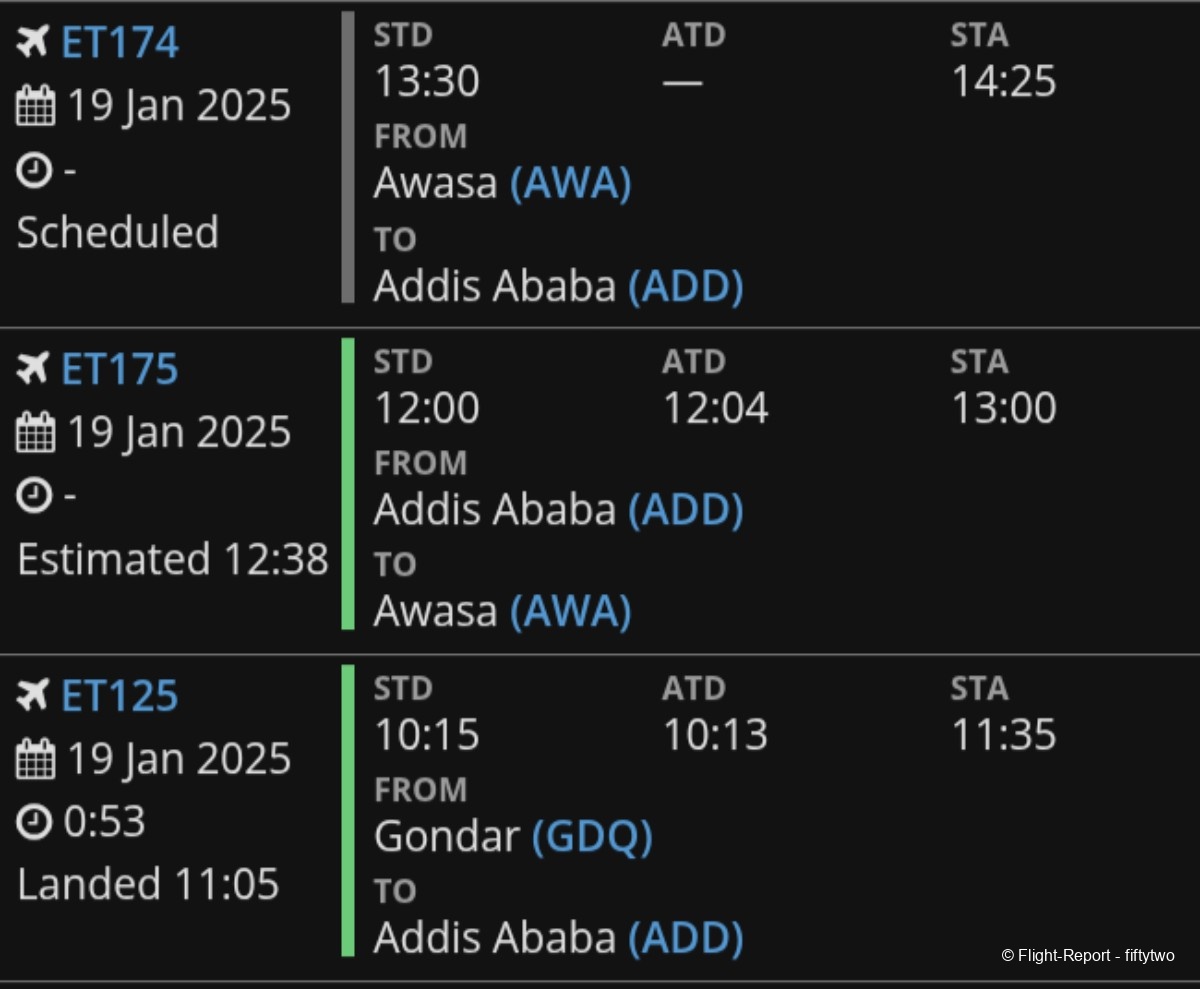Click the calendar icon in ET175 row
The width and height of the screenshot is (1200, 989).
[x=35, y=433]
